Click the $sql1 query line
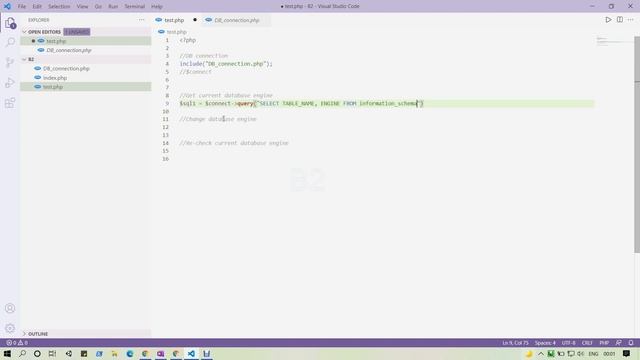Image resolution: width=640 pixels, height=360 pixels. [302, 103]
